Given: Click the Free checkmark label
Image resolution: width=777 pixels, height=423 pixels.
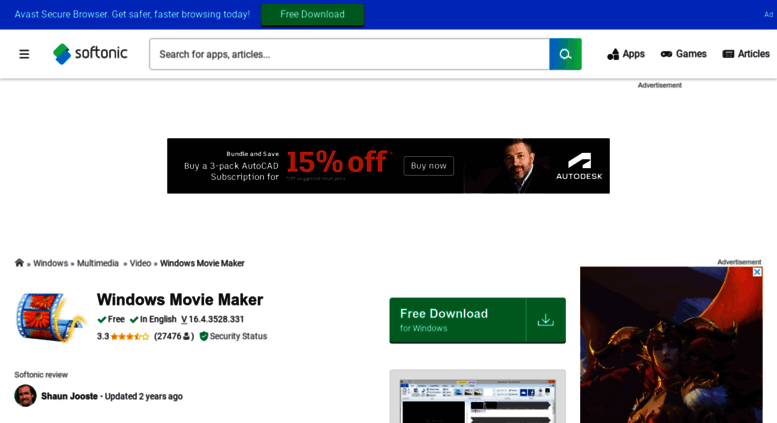Looking at the screenshot, I should point(111,319).
